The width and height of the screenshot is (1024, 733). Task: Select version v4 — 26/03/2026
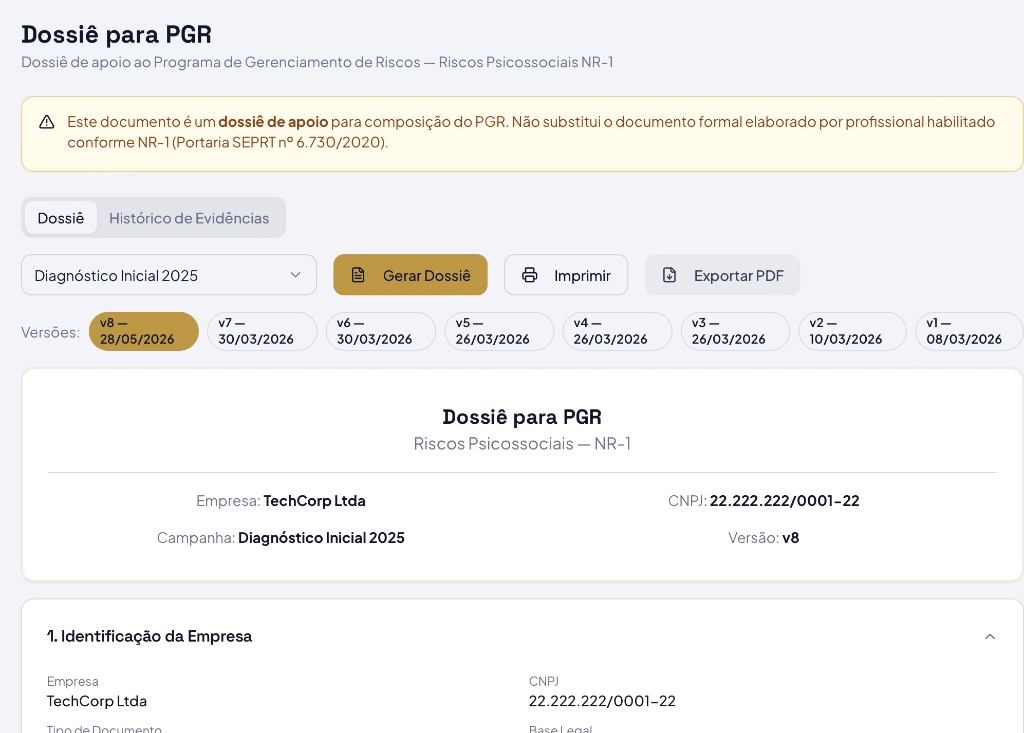point(617,331)
